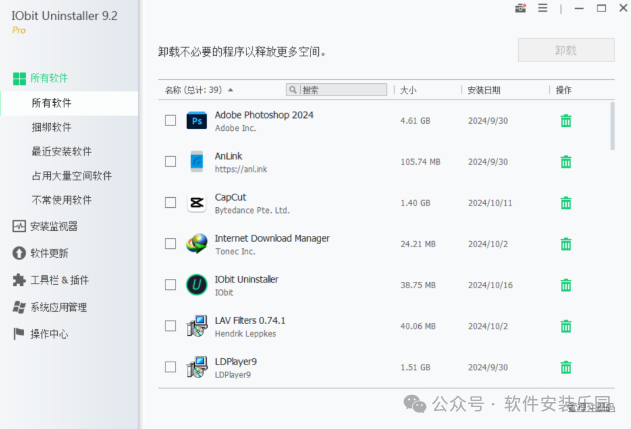631x429 pixels.
Task: Delete Adobe Photoshop 2024 via trash icon
Action: tap(566, 121)
